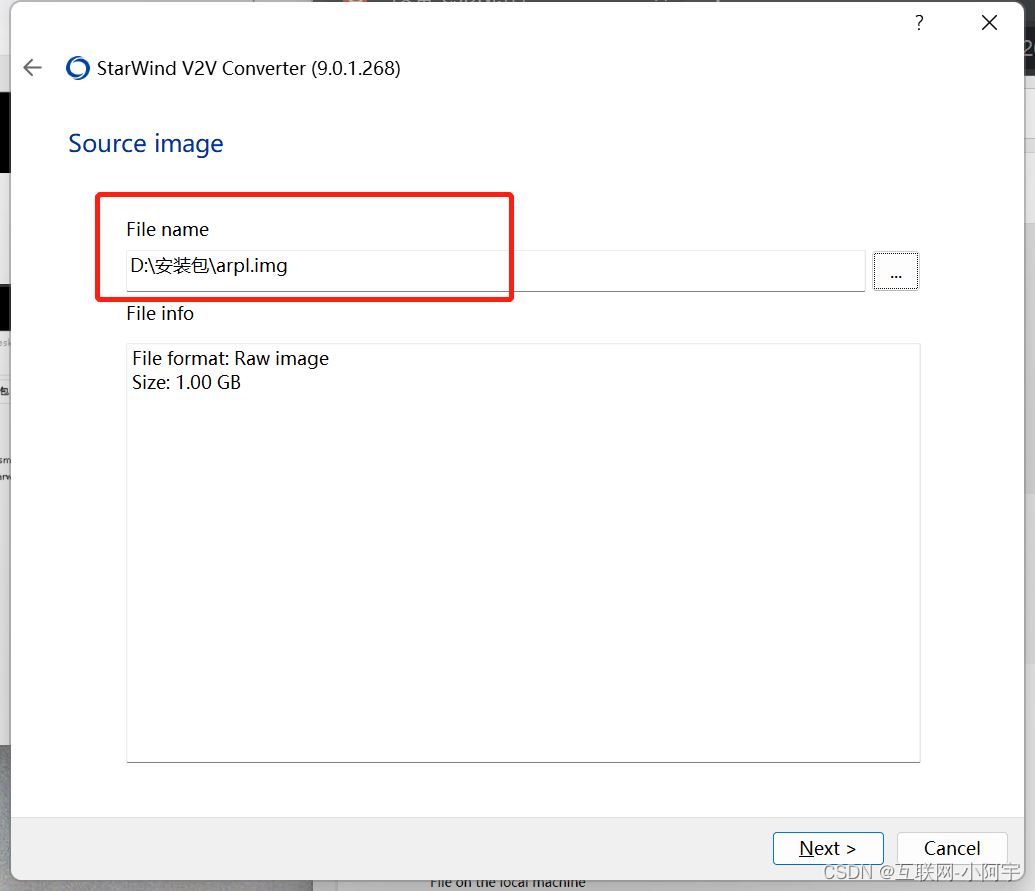Go back using the back arrow
This screenshot has height=891, width=1035.
(32, 67)
